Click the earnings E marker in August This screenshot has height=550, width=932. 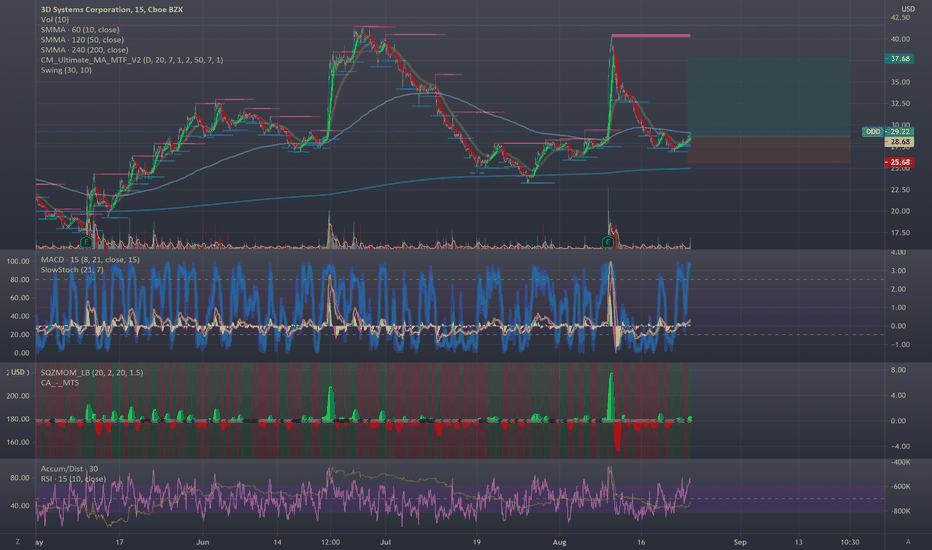607,242
